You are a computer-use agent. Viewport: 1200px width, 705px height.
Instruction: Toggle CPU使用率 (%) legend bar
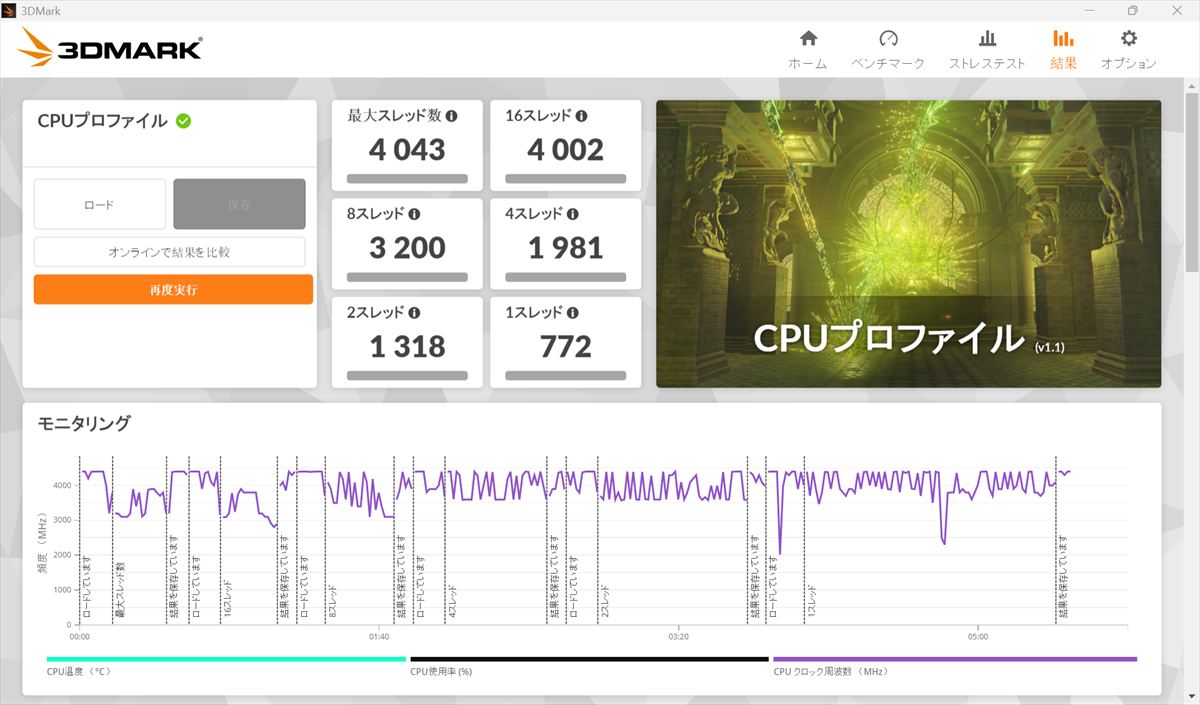pos(589,659)
